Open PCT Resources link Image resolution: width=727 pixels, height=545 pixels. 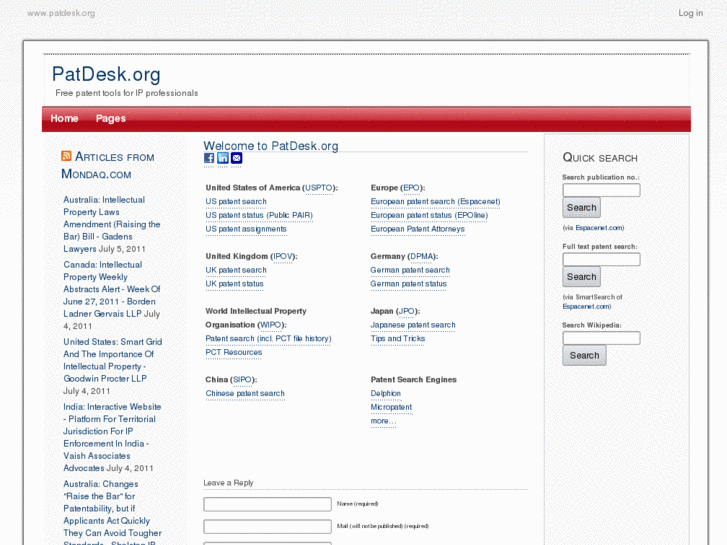click(x=234, y=353)
